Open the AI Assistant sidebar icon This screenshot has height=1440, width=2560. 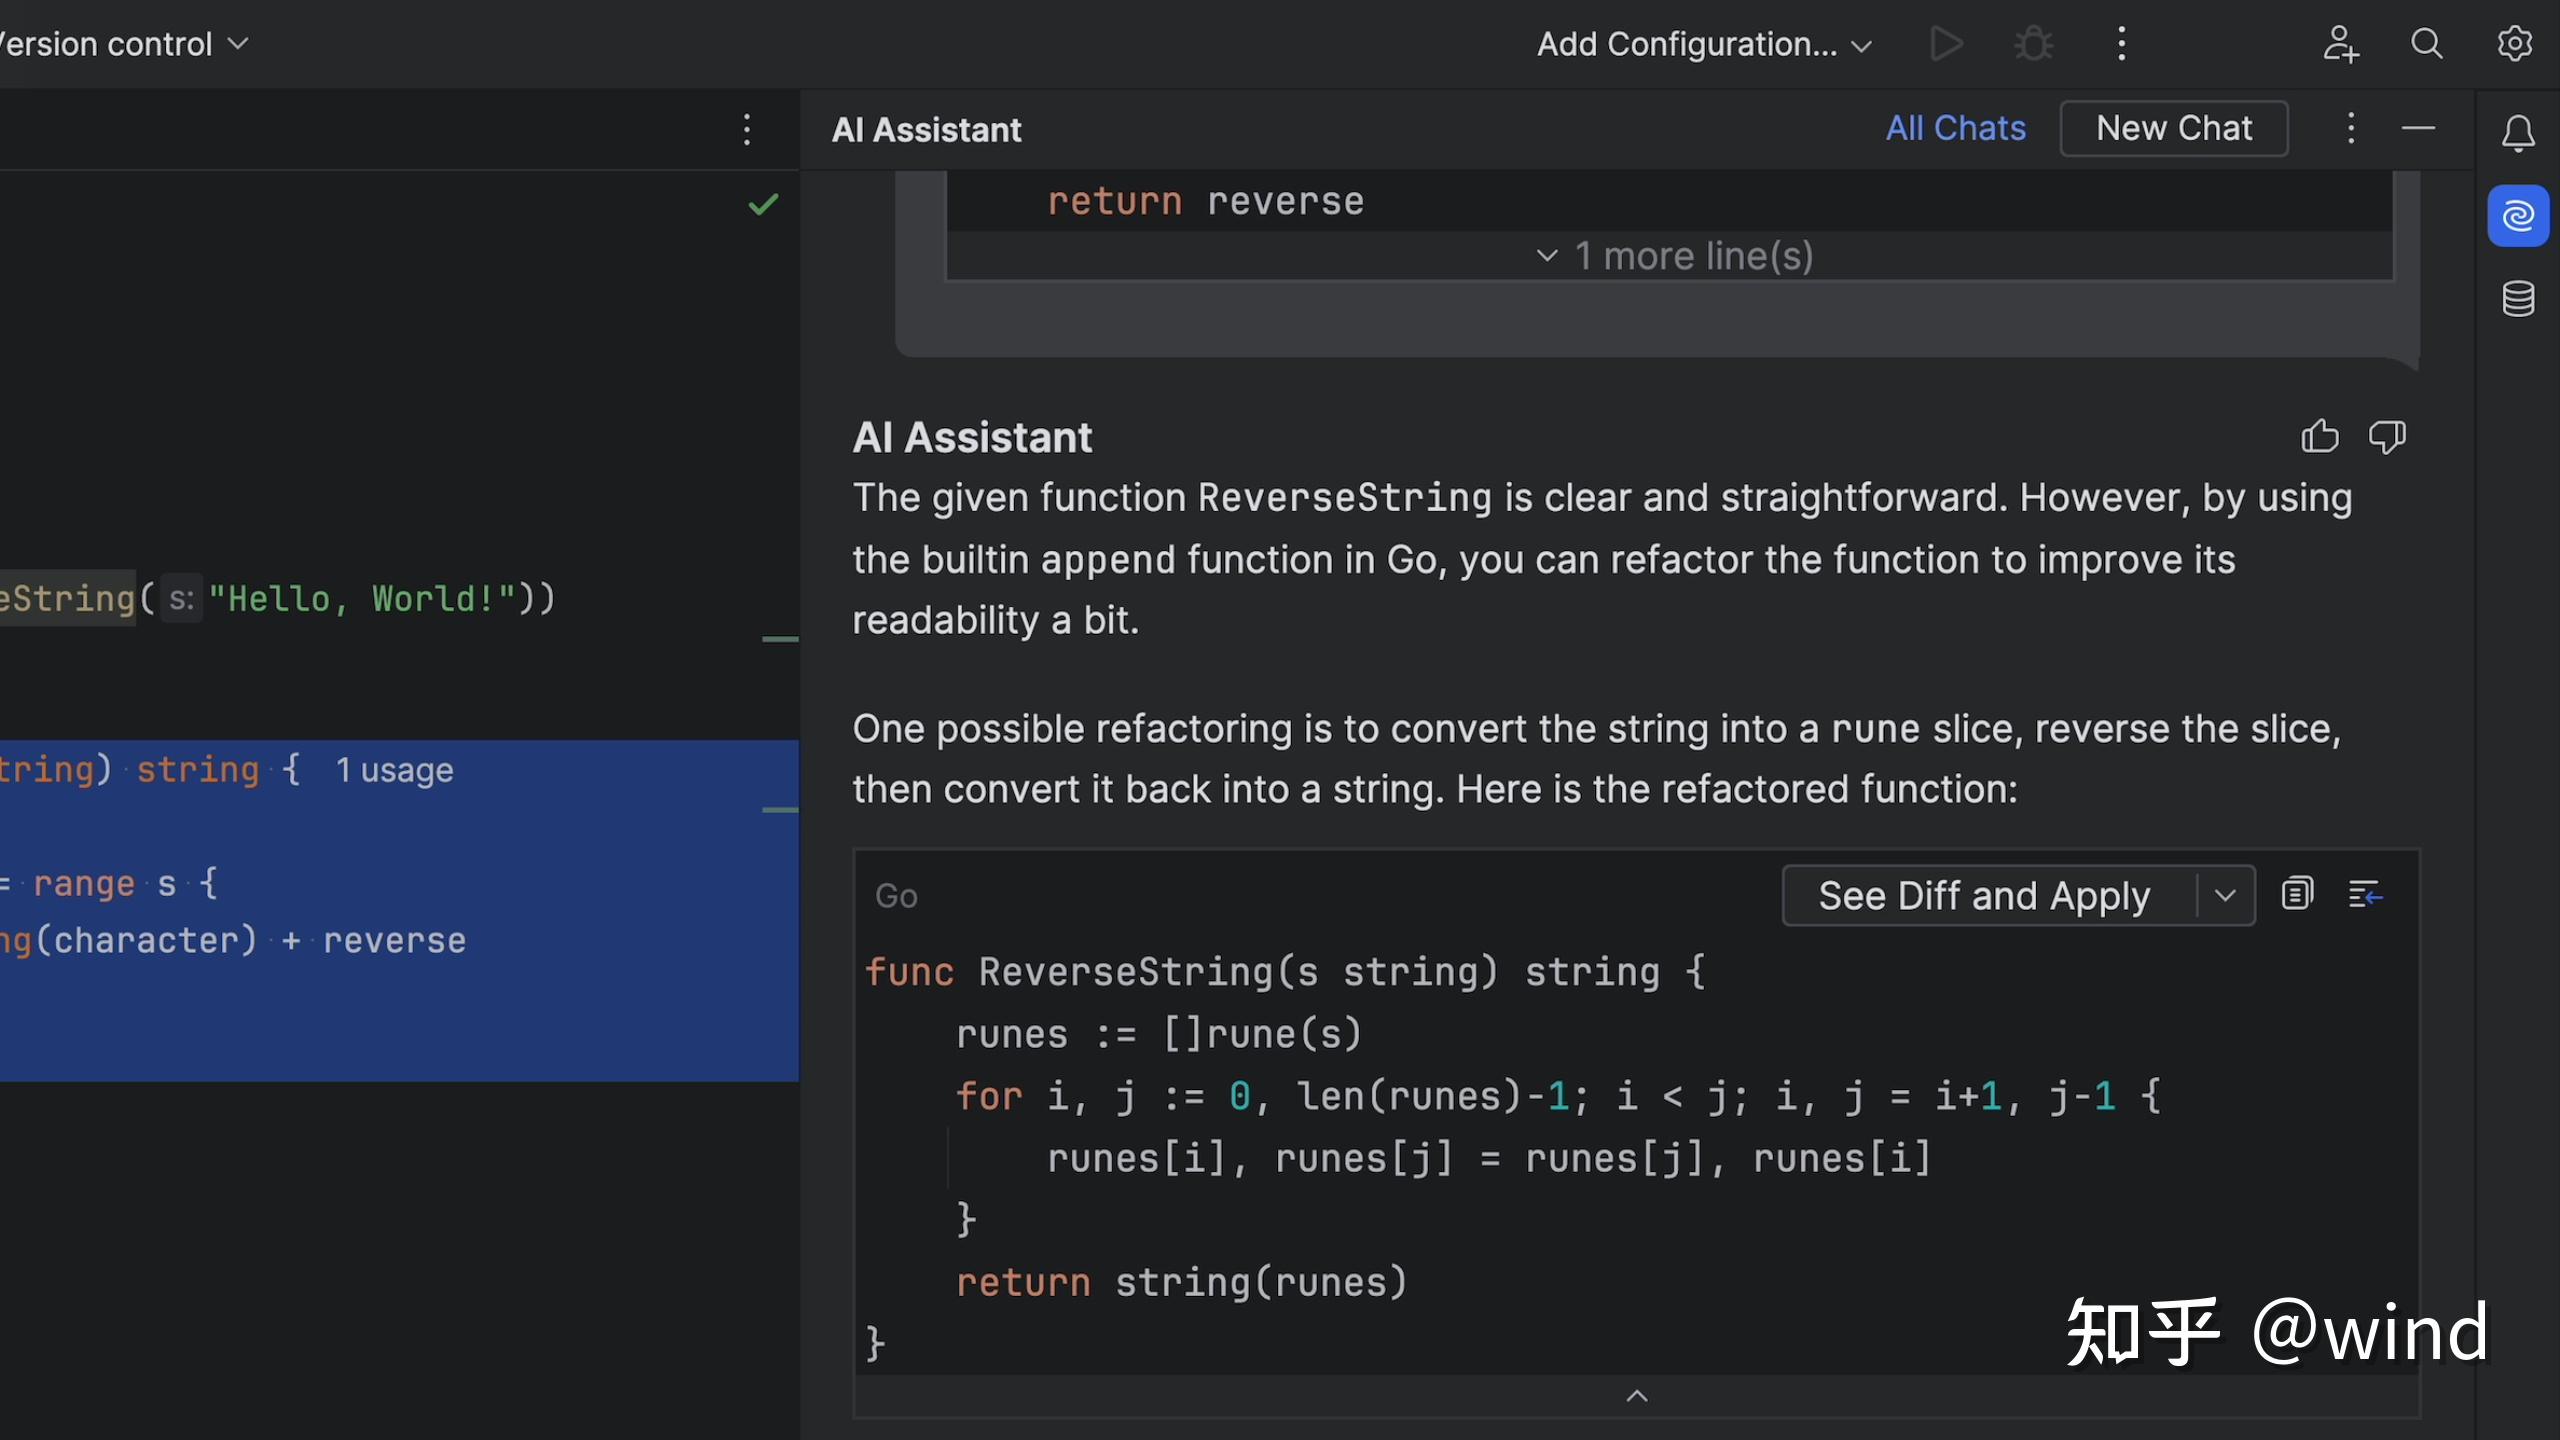[2519, 214]
